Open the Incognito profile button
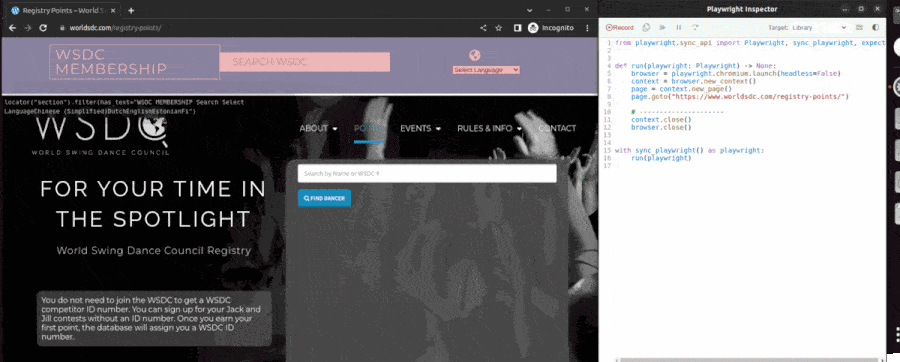900x362 pixels. pyautogui.click(x=551, y=28)
